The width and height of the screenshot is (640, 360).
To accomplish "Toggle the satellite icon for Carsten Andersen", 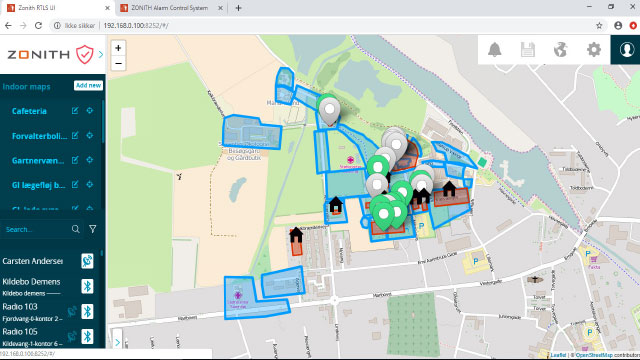I will coord(87,261).
